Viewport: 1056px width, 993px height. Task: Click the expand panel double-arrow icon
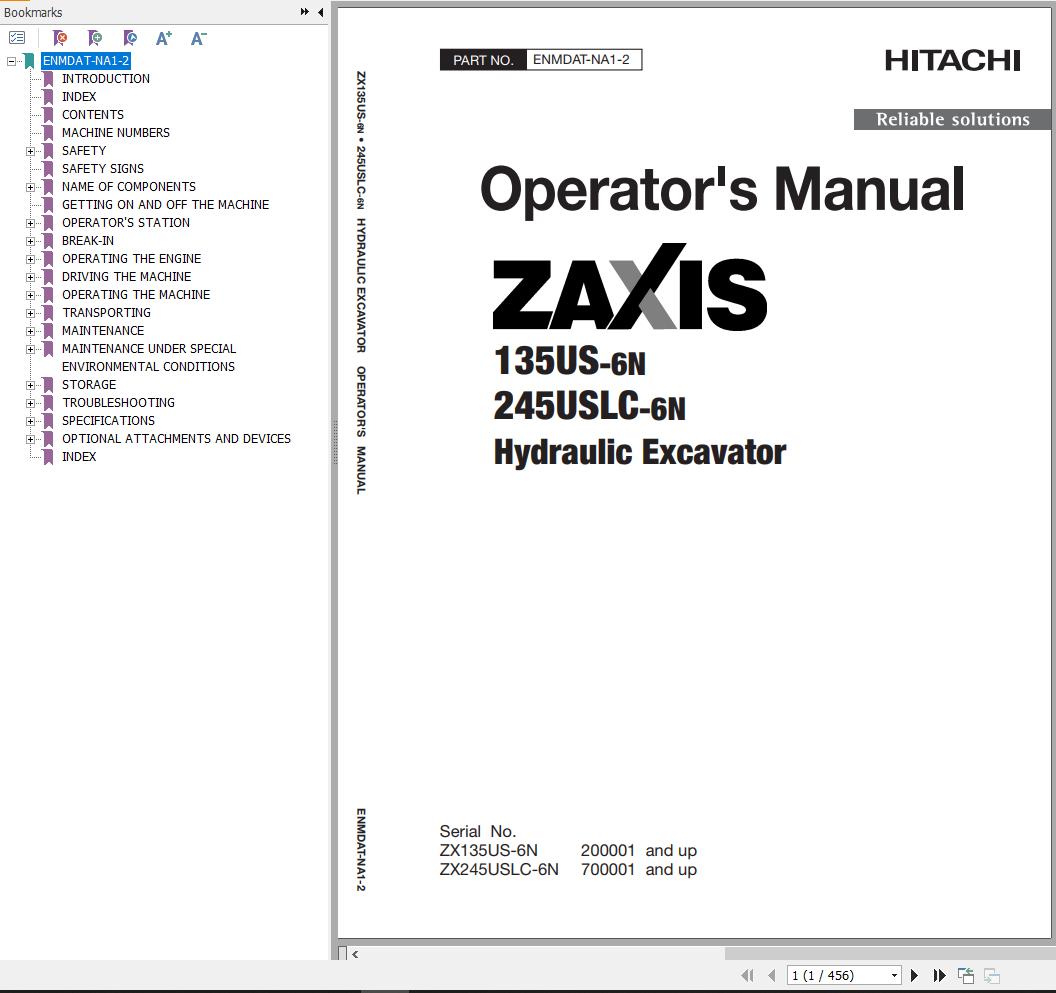pyautogui.click(x=304, y=11)
